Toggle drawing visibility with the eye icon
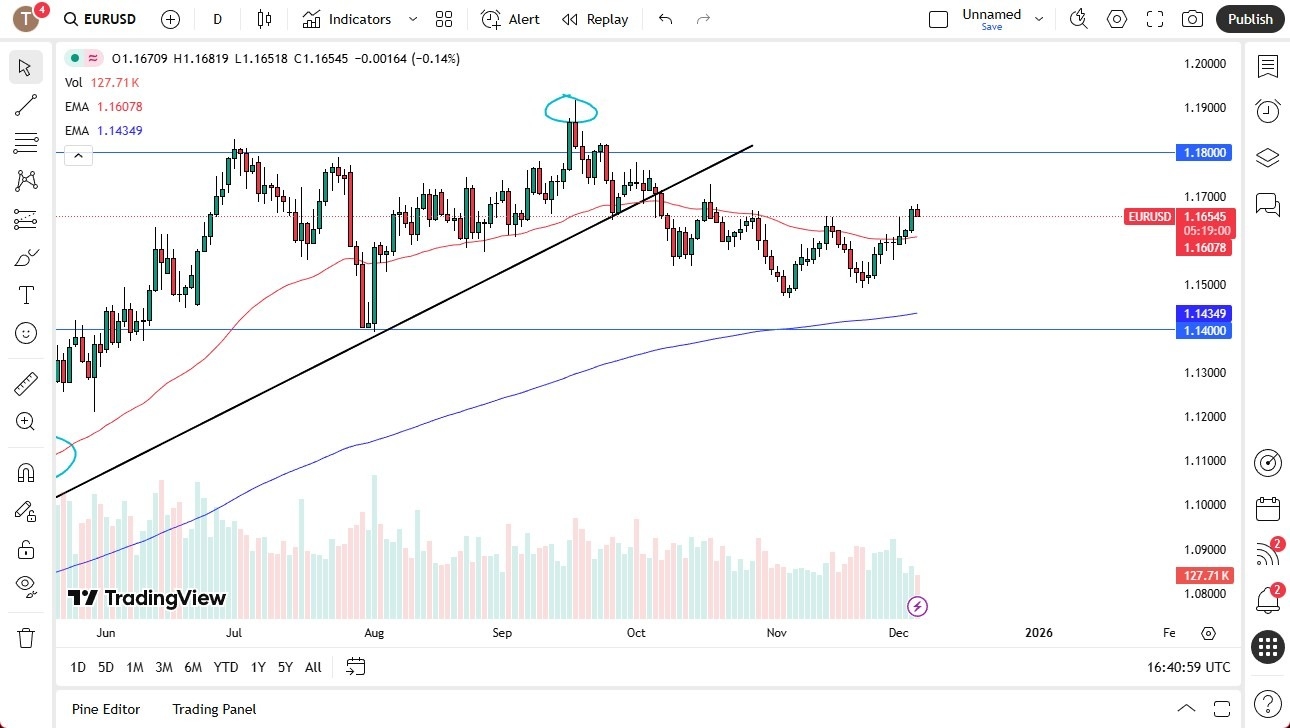The width and height of the screenshot is (1290, 728). [x=25, y=585]
